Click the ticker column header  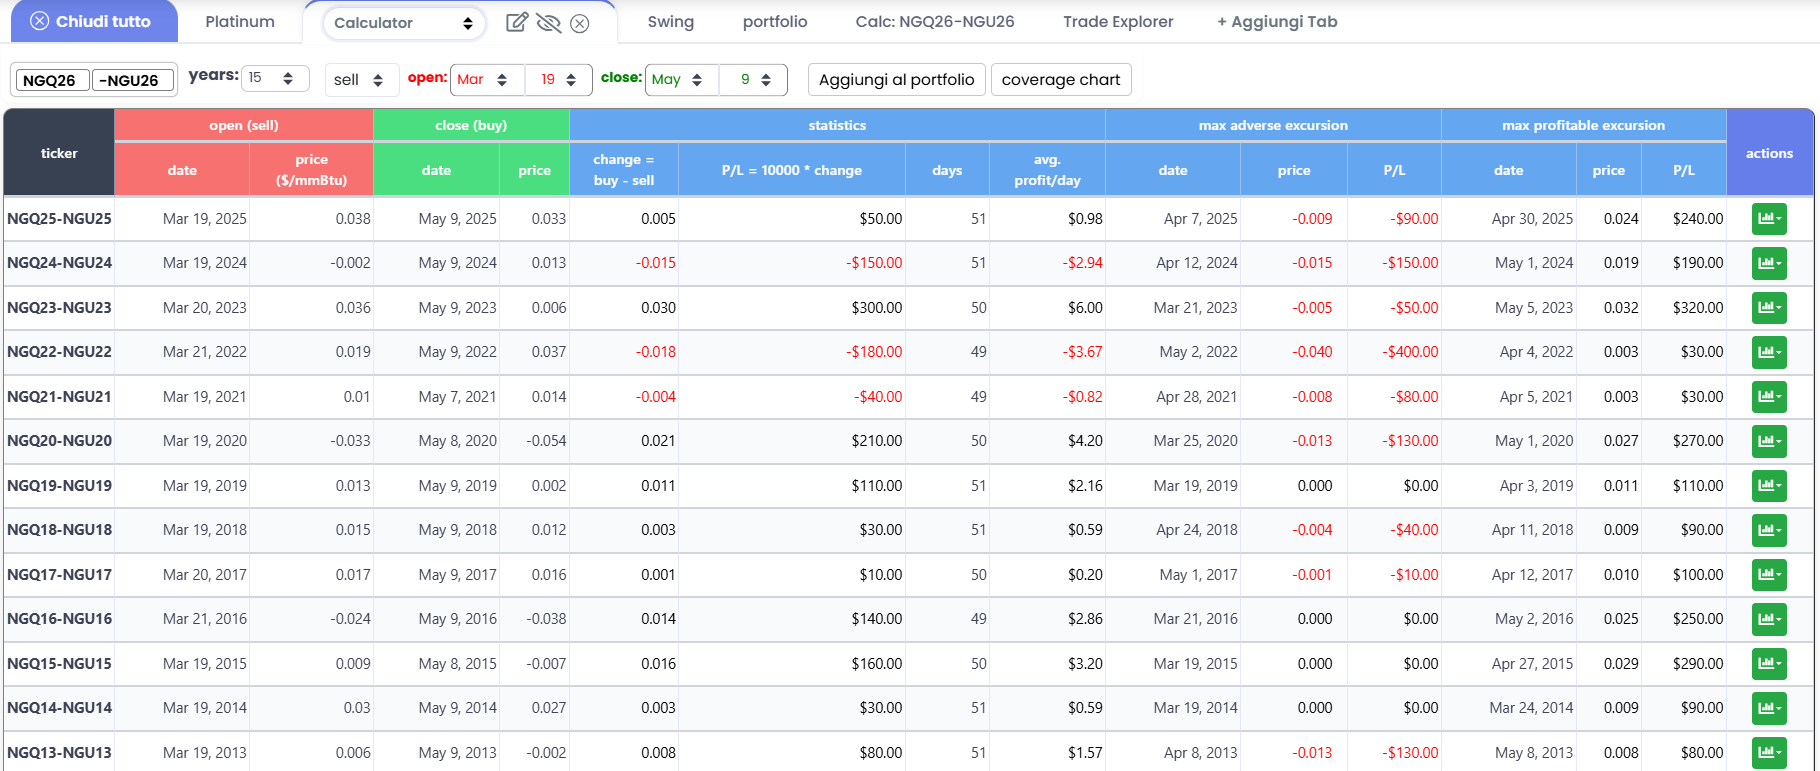59,153
